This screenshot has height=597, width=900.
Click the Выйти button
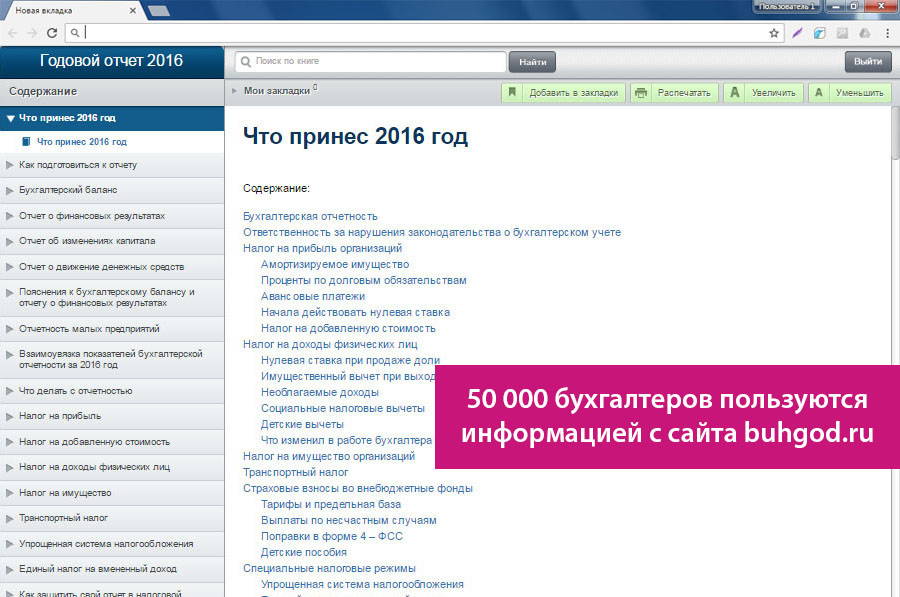click(867, 61)
